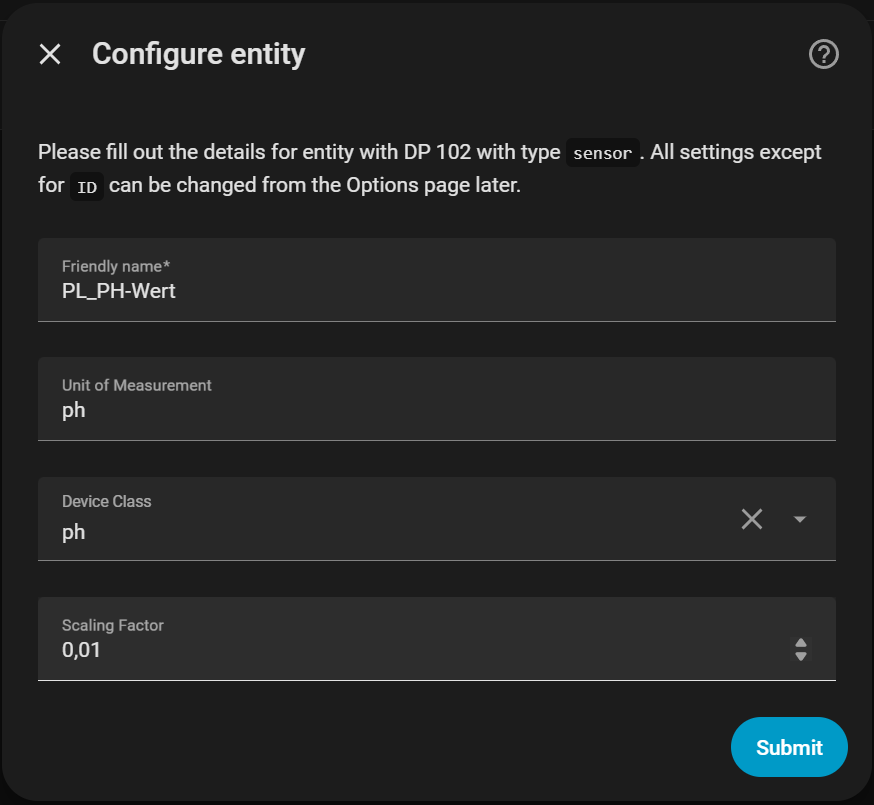The height and width of the screenshot is (805, 874).
Task: Open the help icon in dialog header
Action: tap(823, 54)
